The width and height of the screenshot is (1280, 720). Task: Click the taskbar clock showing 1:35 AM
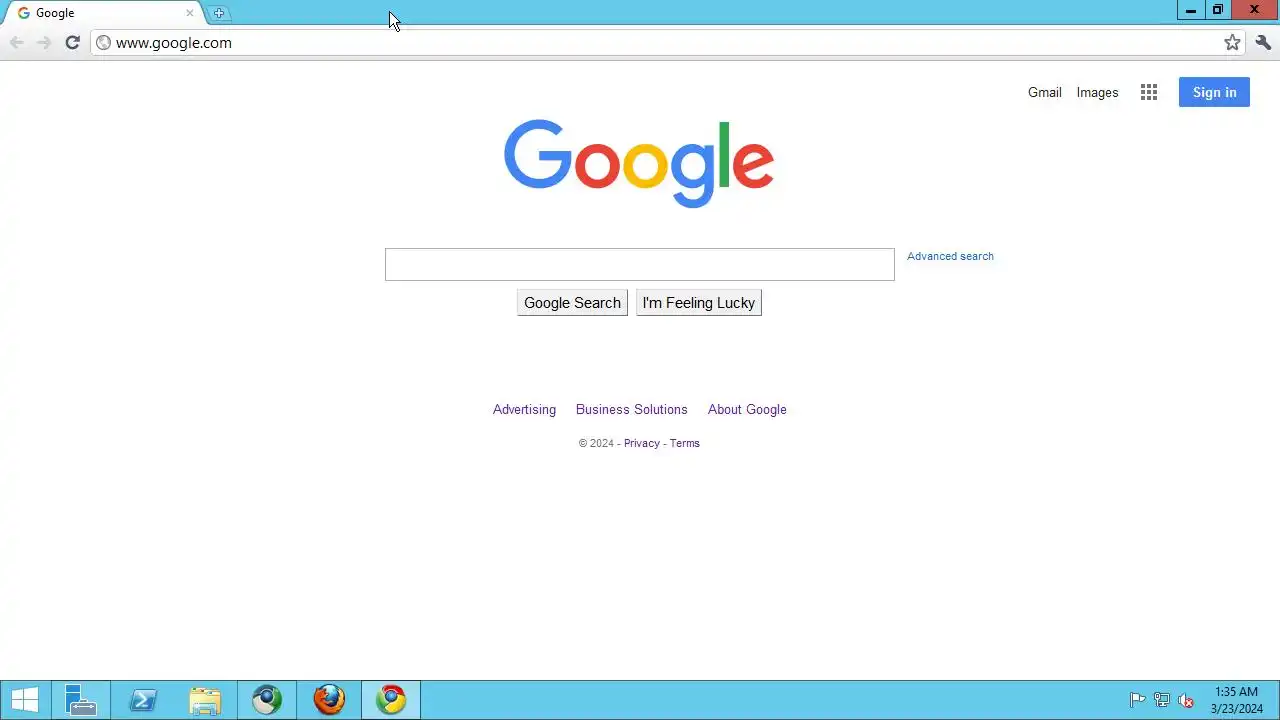(1236, 700)
